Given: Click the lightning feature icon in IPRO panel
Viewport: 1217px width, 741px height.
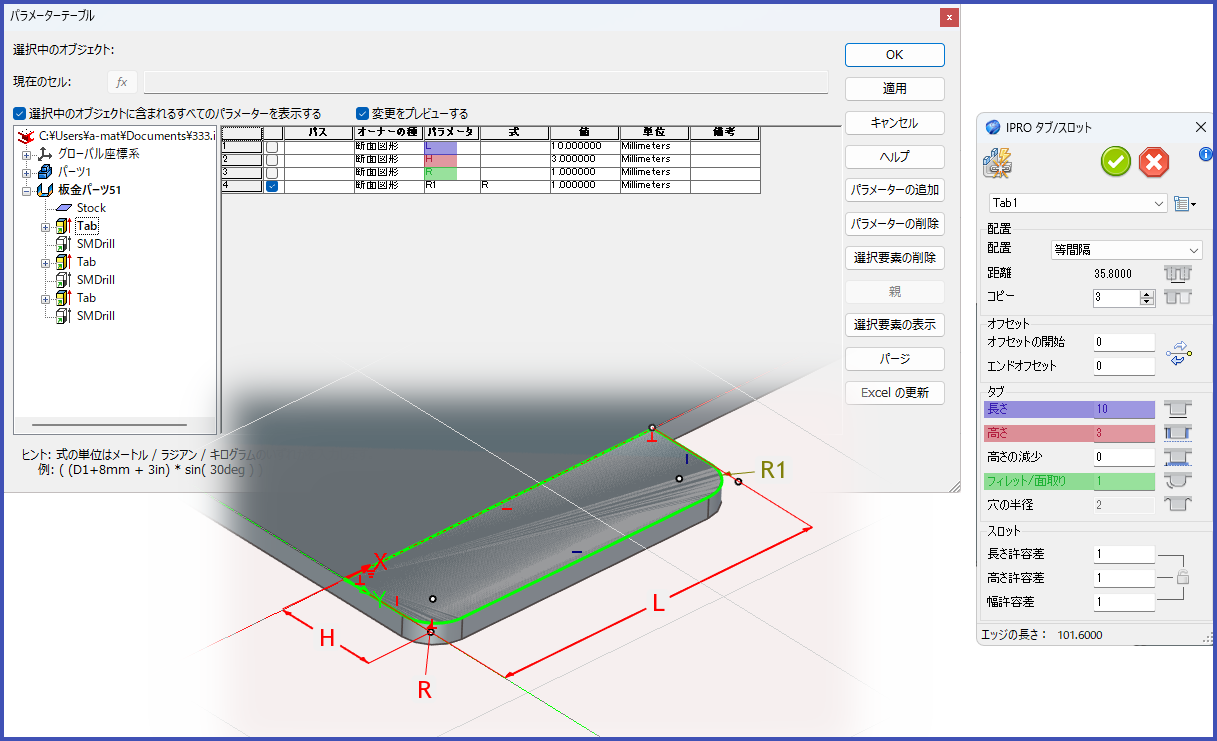Looking at the screenshot, I should 998,163.
